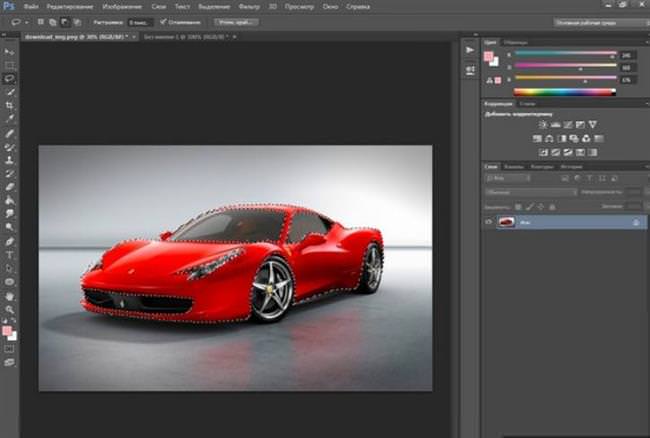
Task: Click the car layer thumbnail
Action: coord(506,222)
